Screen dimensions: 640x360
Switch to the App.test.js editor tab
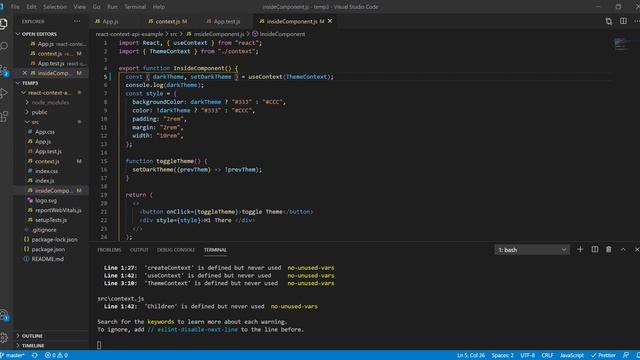tap(227, 21)
